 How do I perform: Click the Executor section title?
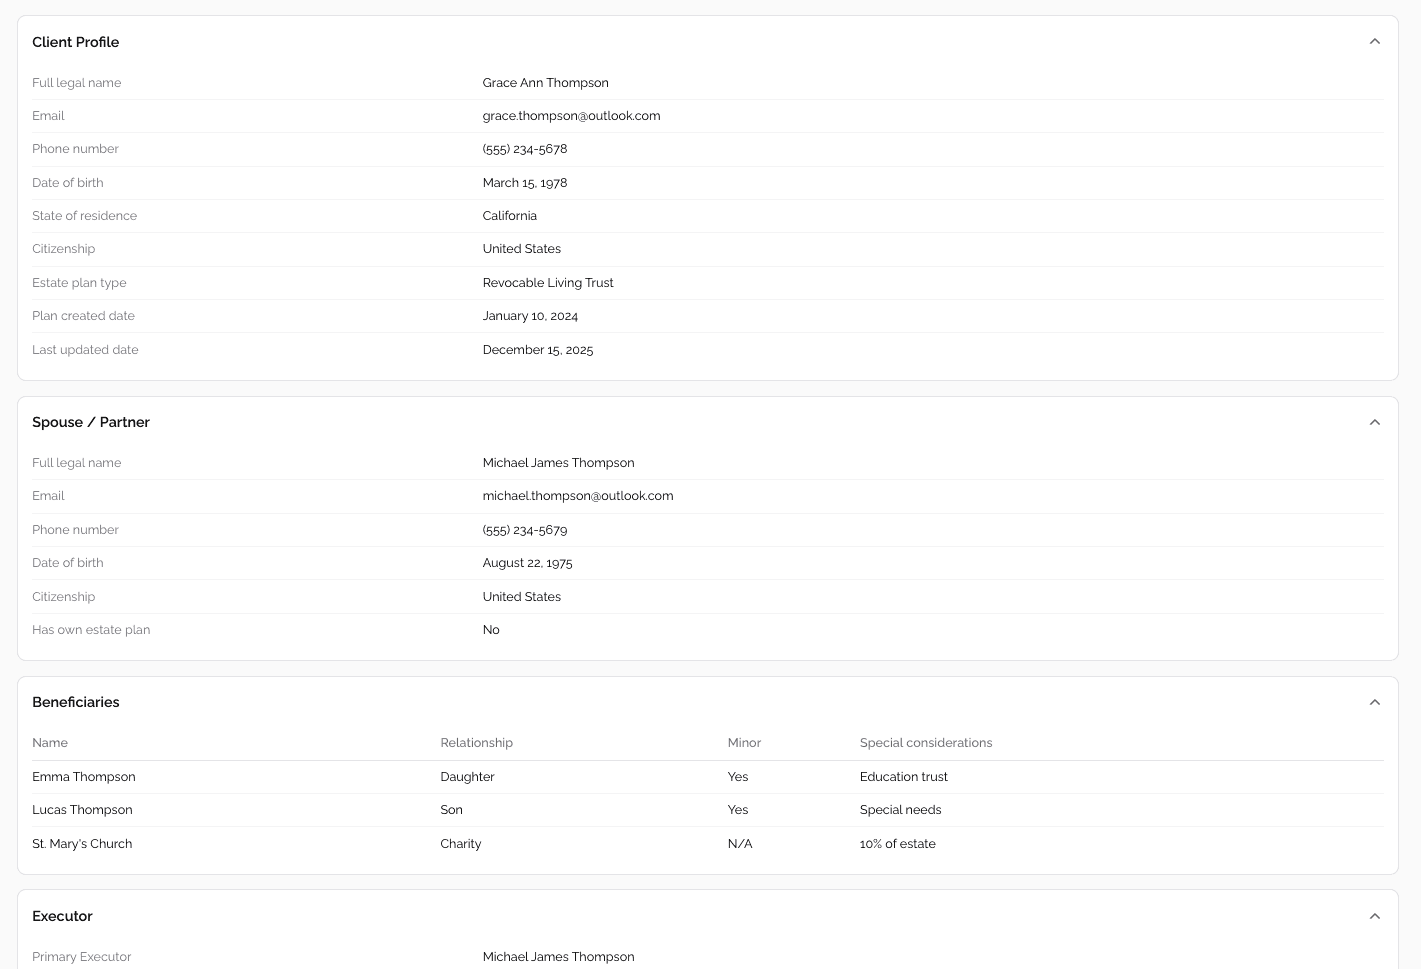(62, 916)
